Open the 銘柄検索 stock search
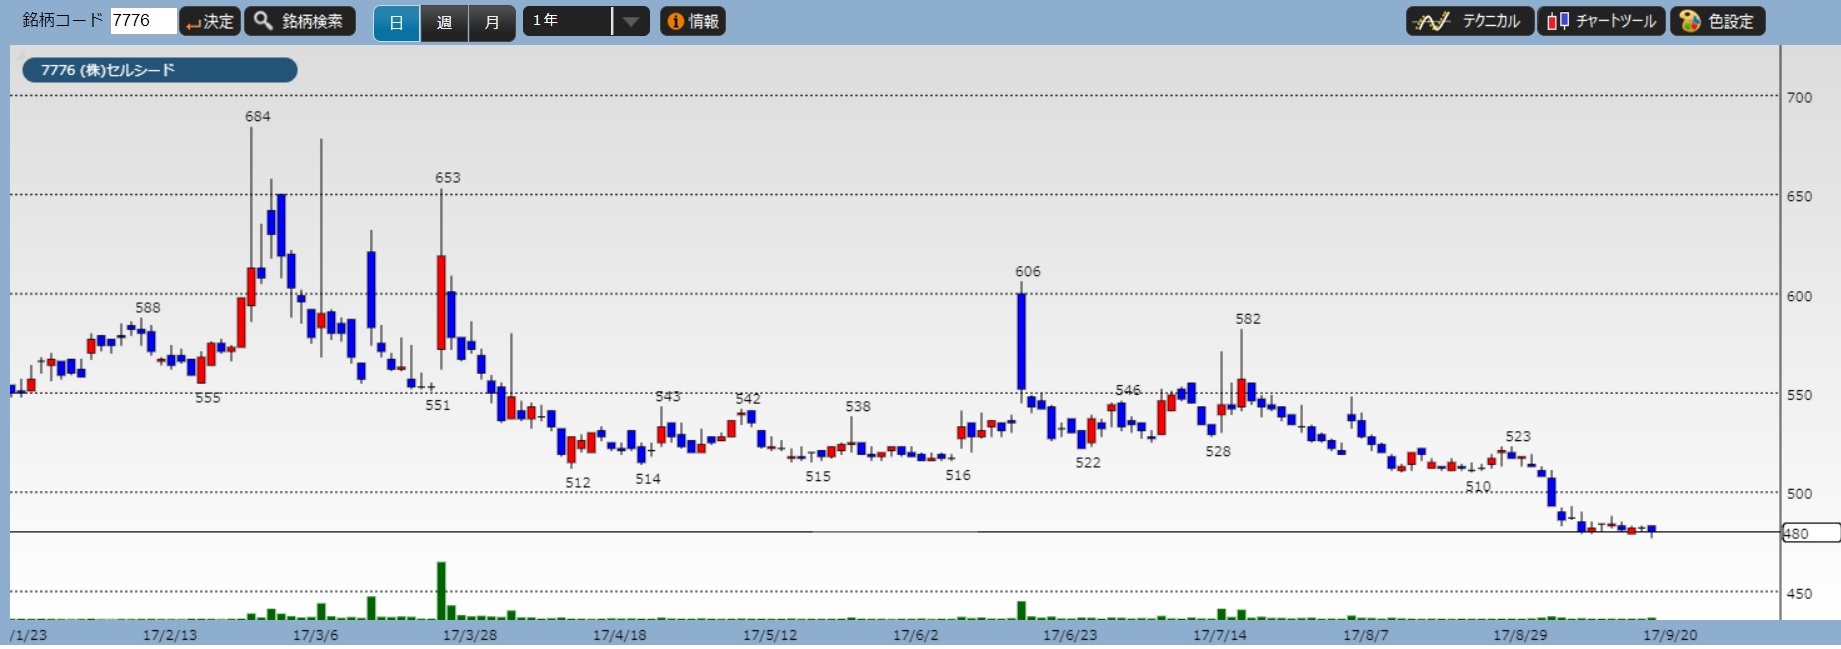This screenshot has height=649, width=1841. pos(300,21)
